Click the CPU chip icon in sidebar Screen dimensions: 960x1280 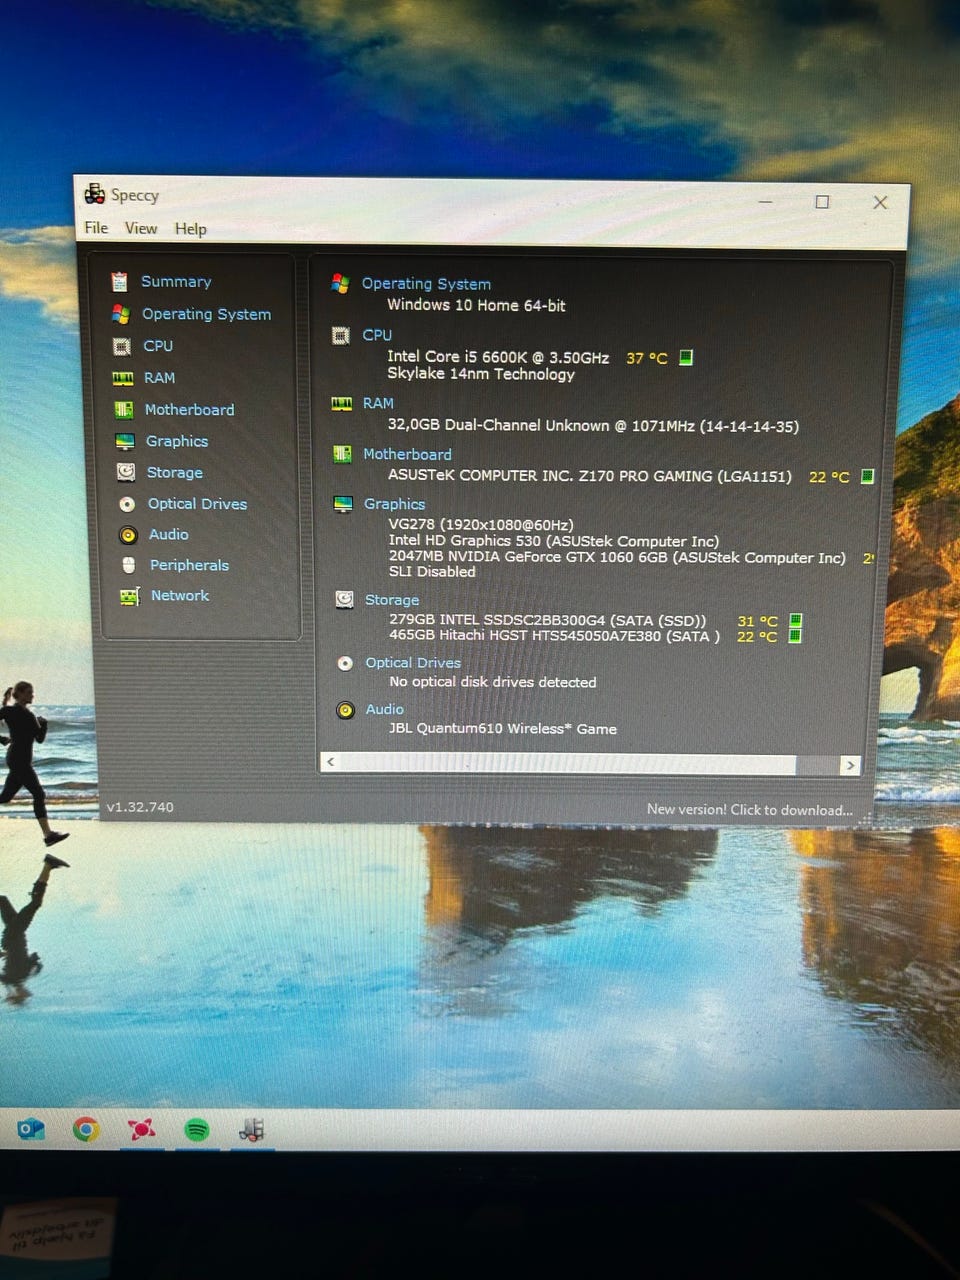122,346
